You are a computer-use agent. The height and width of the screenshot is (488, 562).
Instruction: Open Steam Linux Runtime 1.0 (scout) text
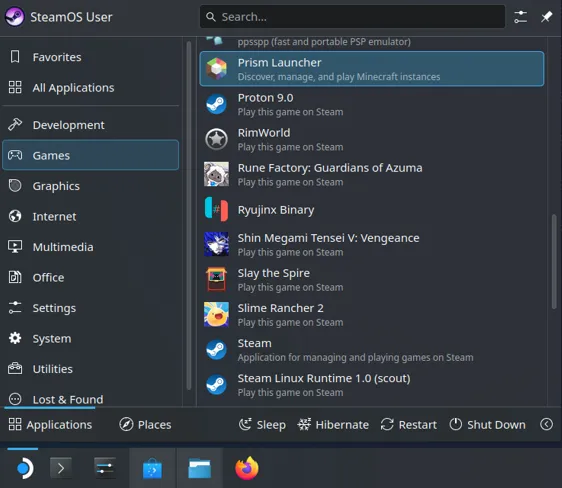tap(324, 378)
